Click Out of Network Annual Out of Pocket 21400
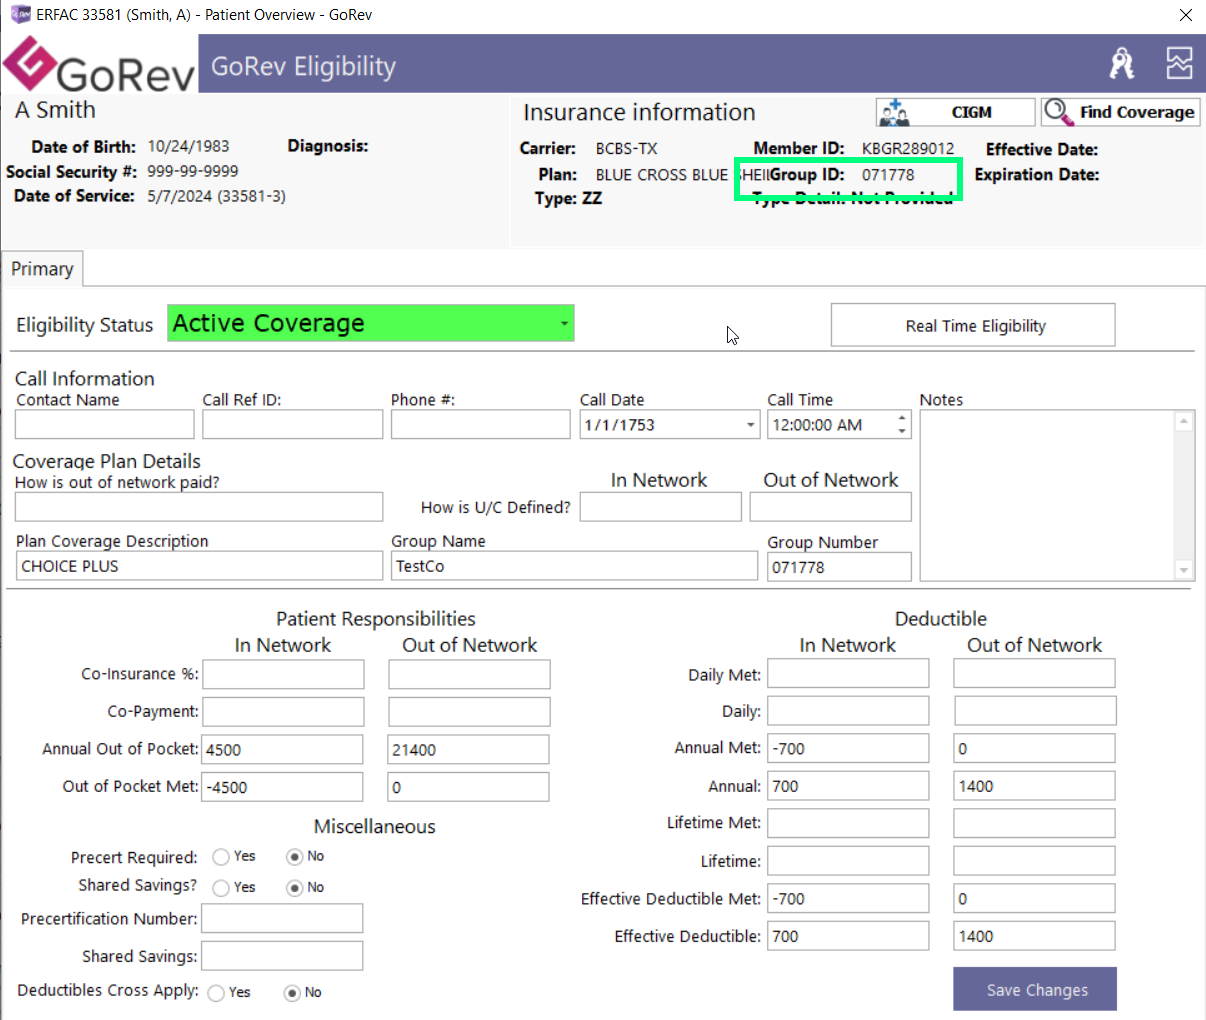This screenshot has width=1206, height=1020. [x=468, y=750]
